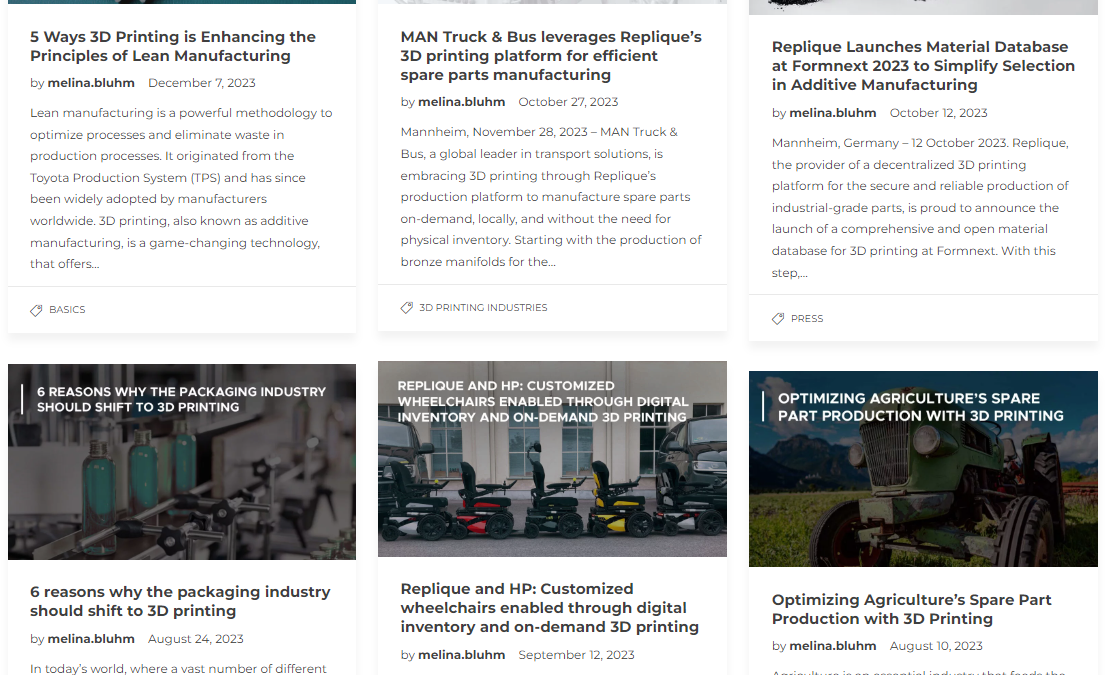Click the green tractor agriculture thumbnail
The height and width of the screenshot is (675, 1116).
[x=923, y=469]
